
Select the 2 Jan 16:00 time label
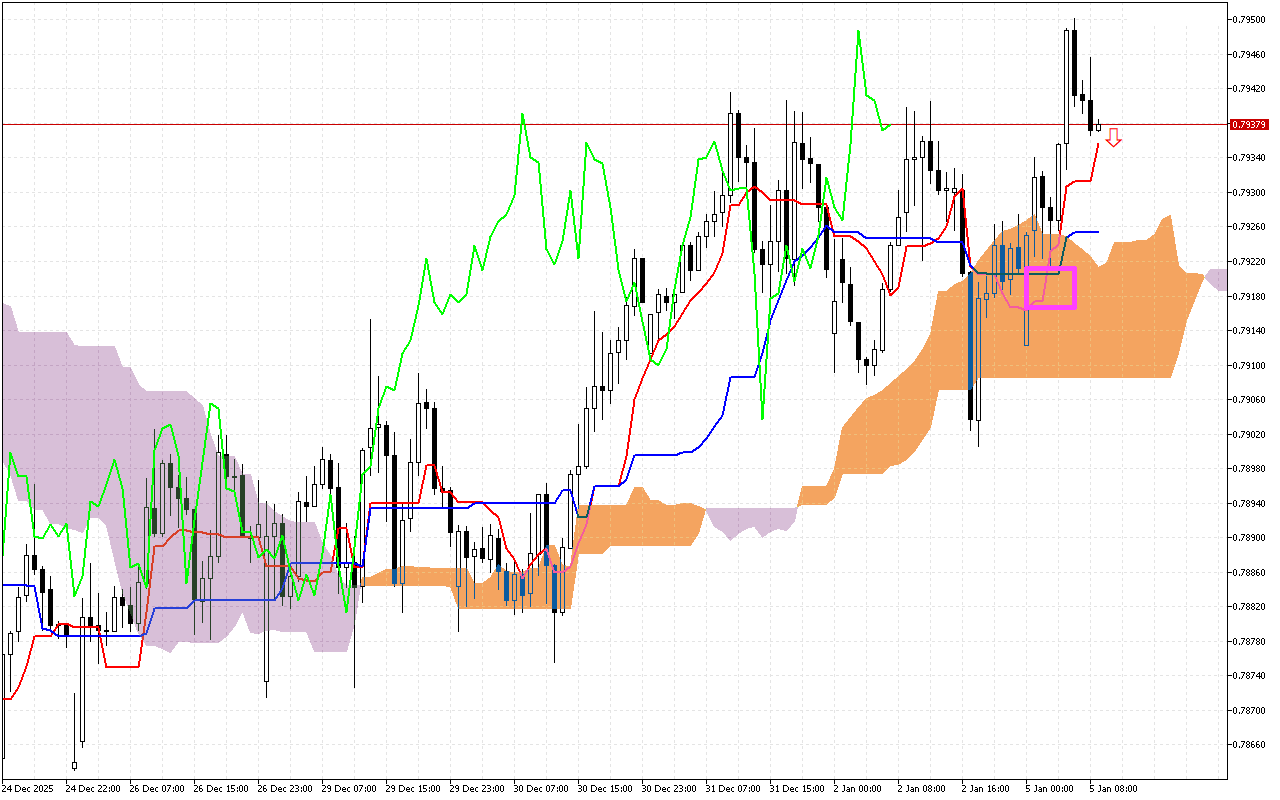click(x=985, y=788)
